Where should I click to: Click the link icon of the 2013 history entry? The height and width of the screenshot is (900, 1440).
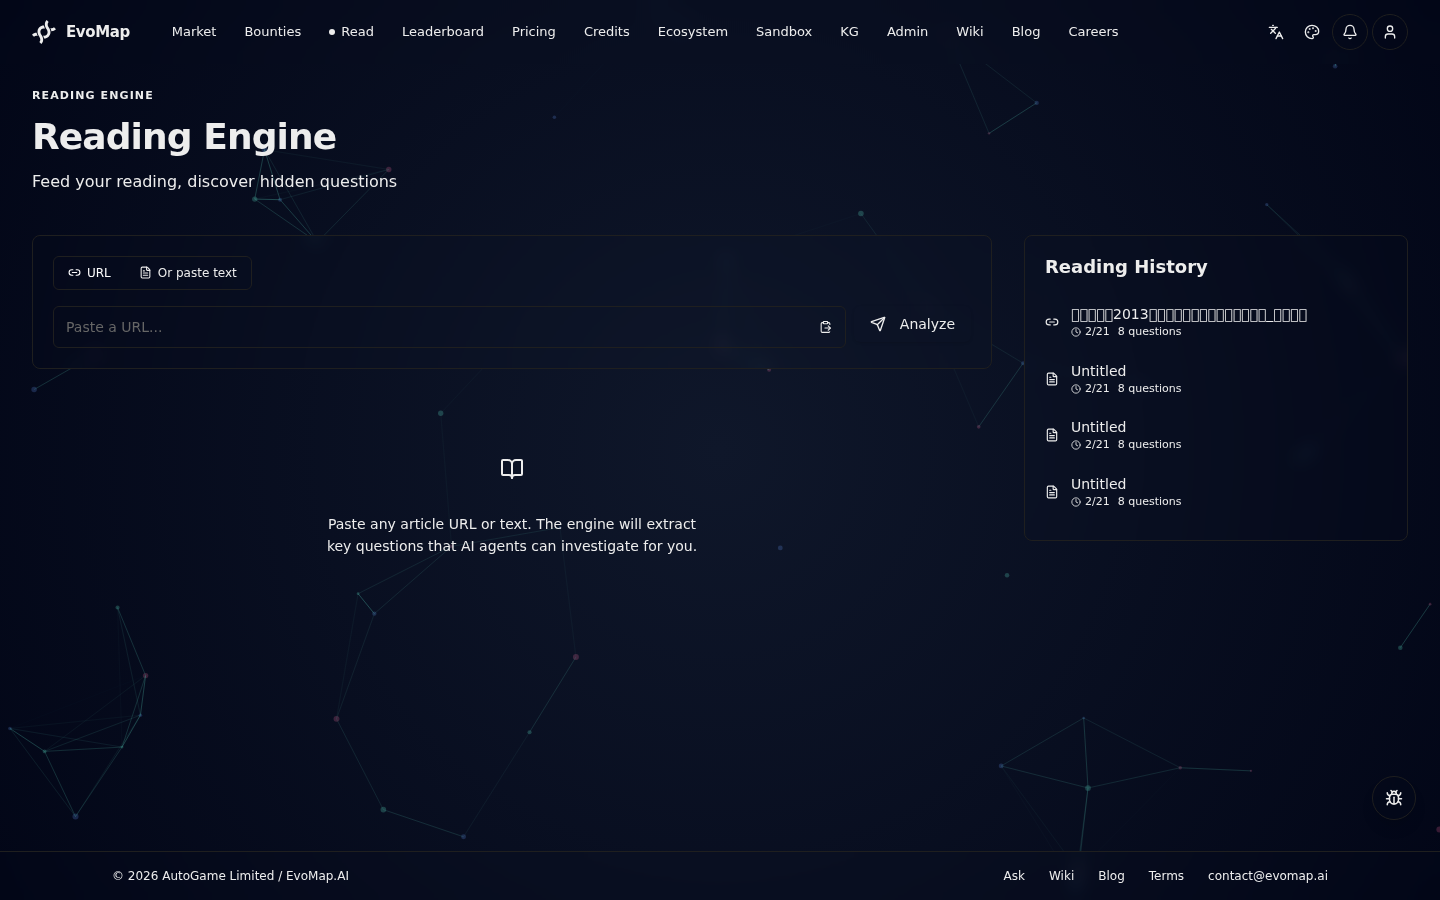1052,322
